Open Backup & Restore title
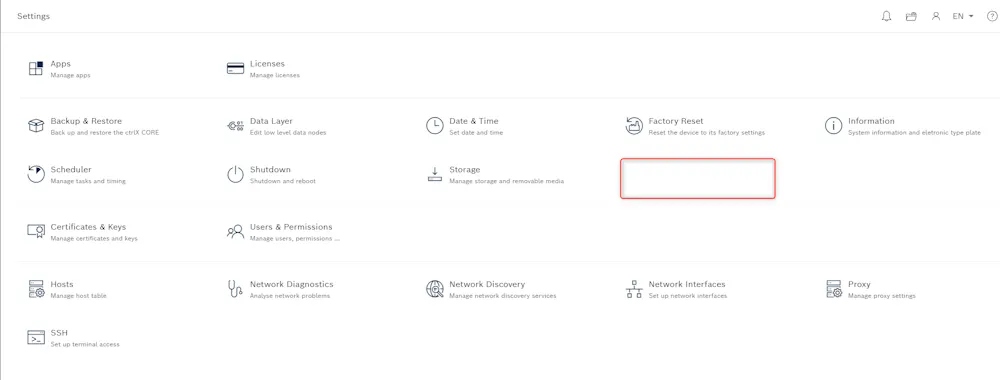This screenshot has height=380, width=1000. pyautogui.click(x=86, y=121)
